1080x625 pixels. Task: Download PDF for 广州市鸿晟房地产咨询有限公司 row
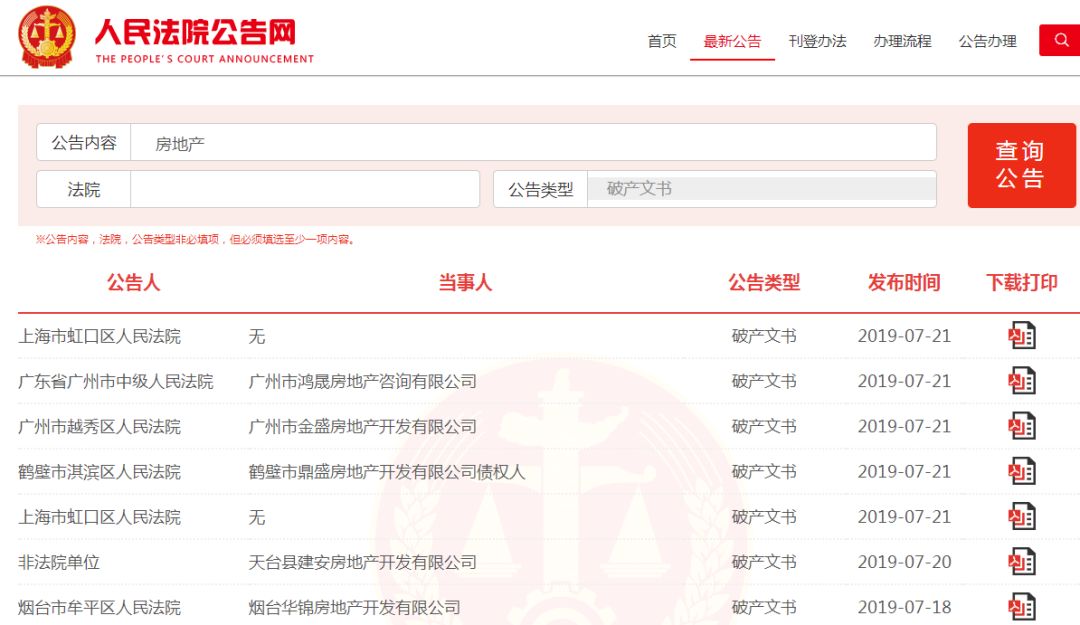tap(1021, 381)
